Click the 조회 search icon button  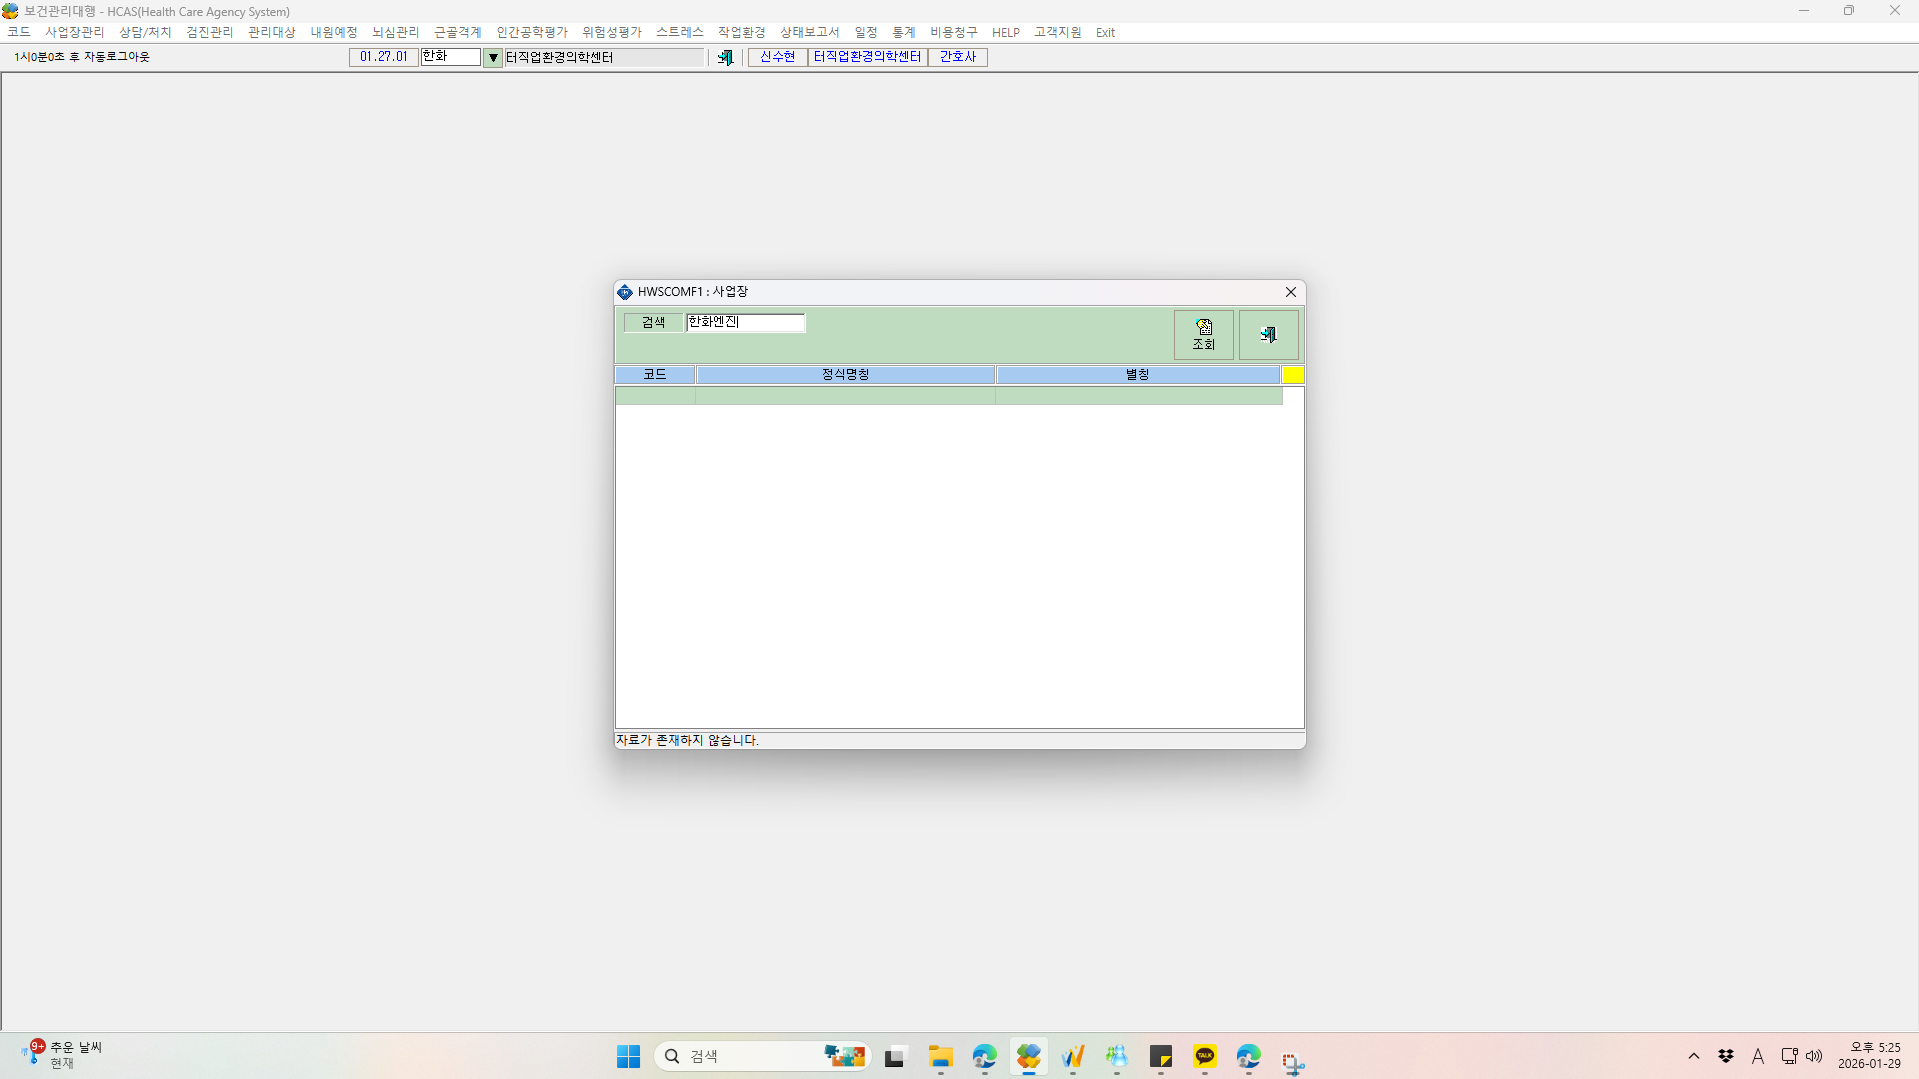tap(1203, 335)
